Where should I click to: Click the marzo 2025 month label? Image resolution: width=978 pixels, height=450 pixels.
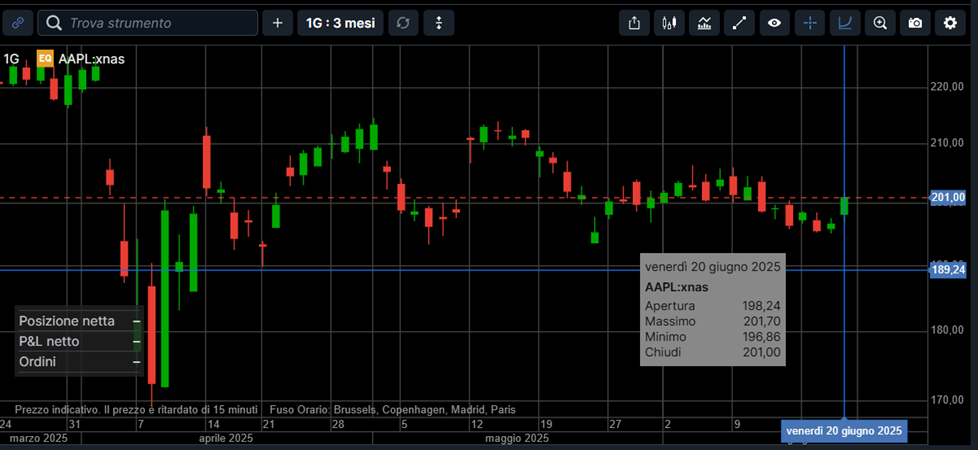(38, 438)
